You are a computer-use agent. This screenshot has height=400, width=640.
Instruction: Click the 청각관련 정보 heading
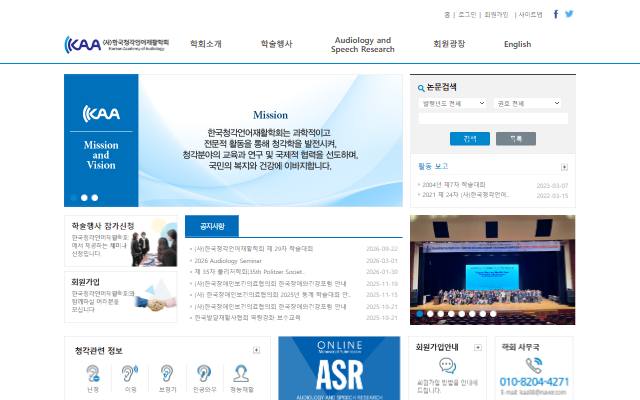tap(98, 351)
